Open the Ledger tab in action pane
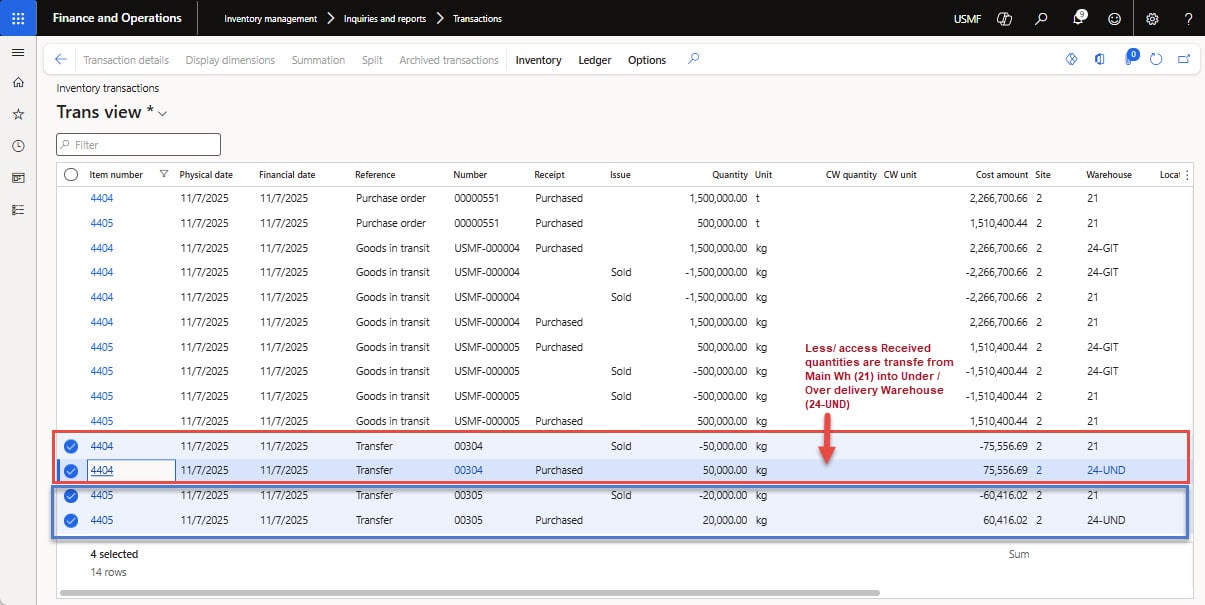 pyautogui.click(x=594, y=60)
